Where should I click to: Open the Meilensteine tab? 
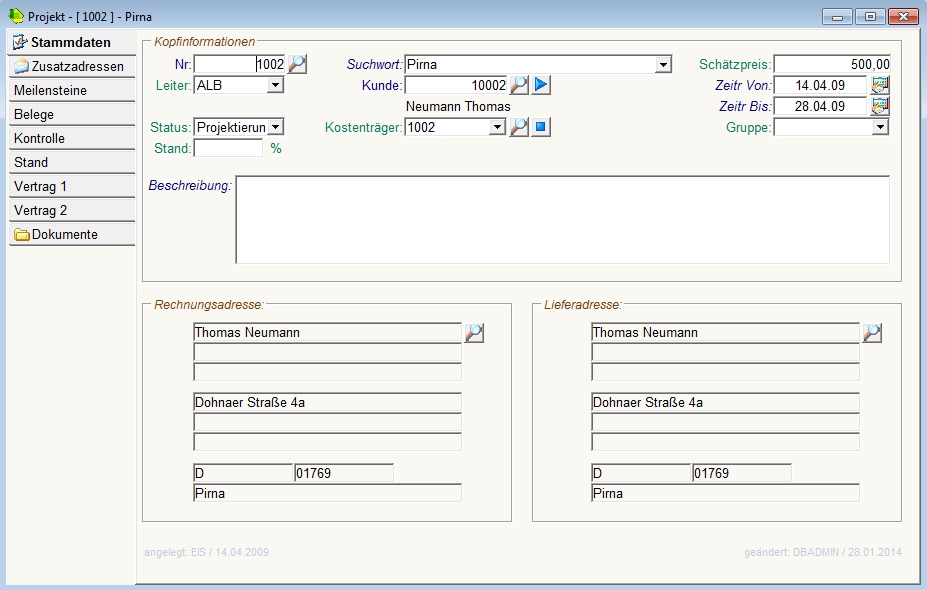[x=71, y=91]
